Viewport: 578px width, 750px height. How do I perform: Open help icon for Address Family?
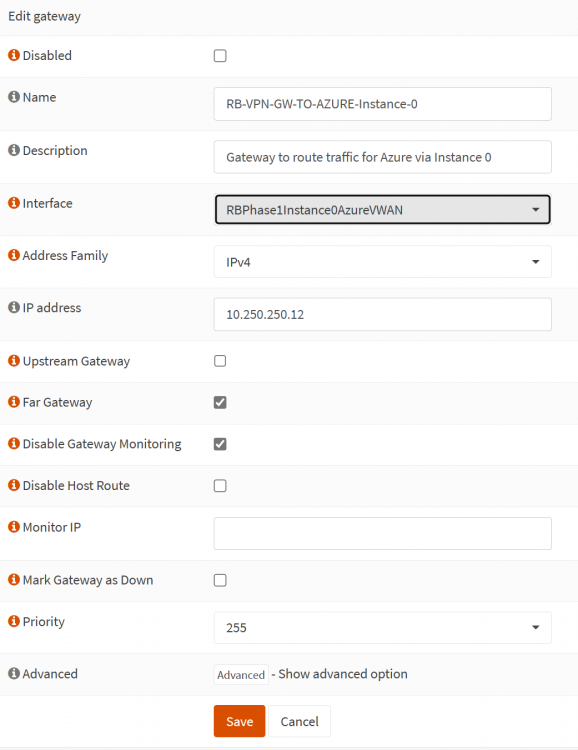coord(14,255)
